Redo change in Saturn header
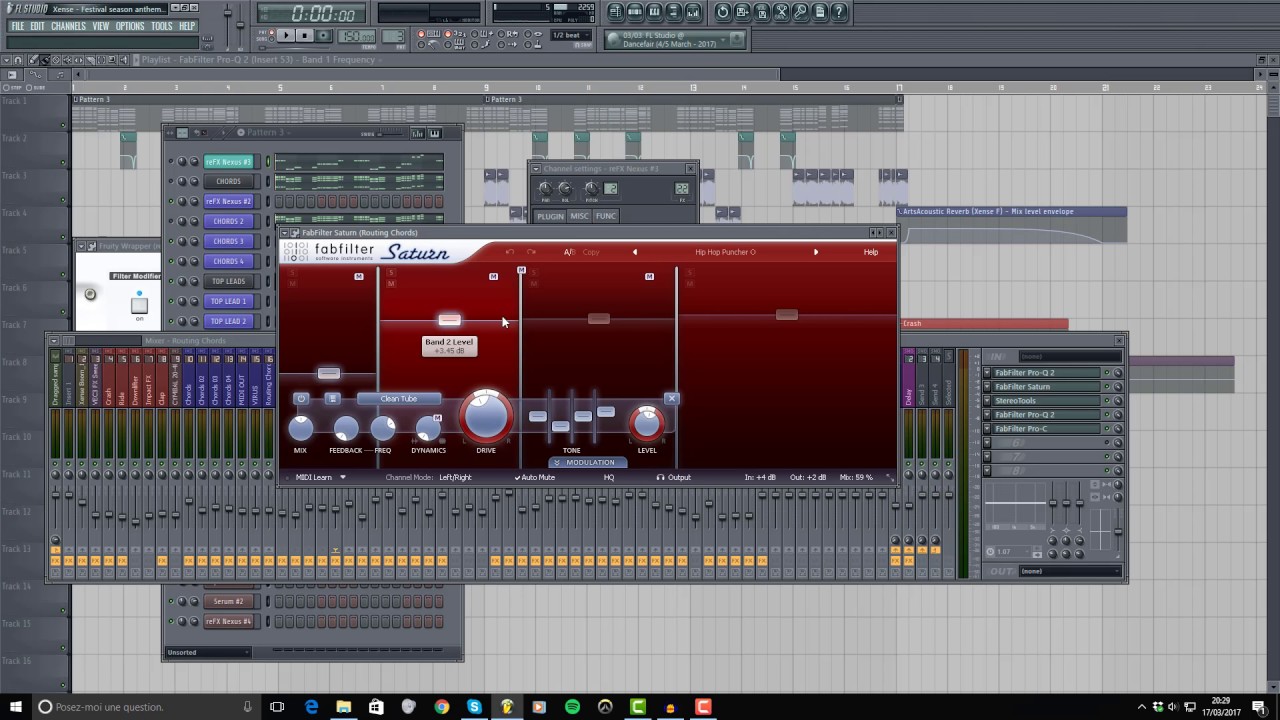Viewport: 1280px width, 720px height. coord(531,252)
